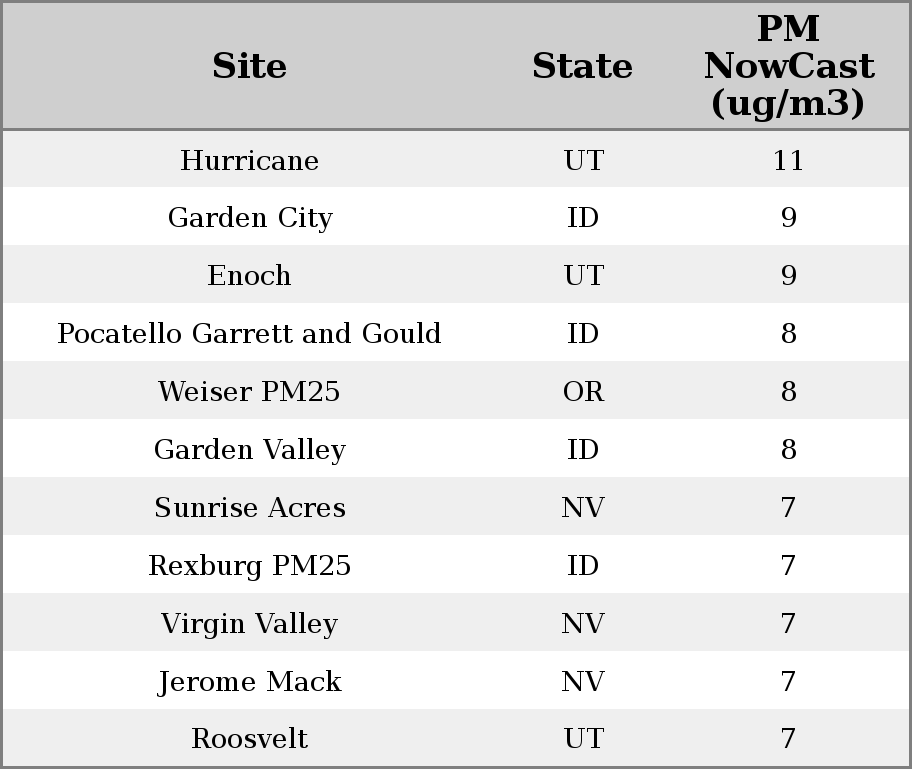Click the Virgin Valley site name
912x769 pixels.
tap(249, 623)
